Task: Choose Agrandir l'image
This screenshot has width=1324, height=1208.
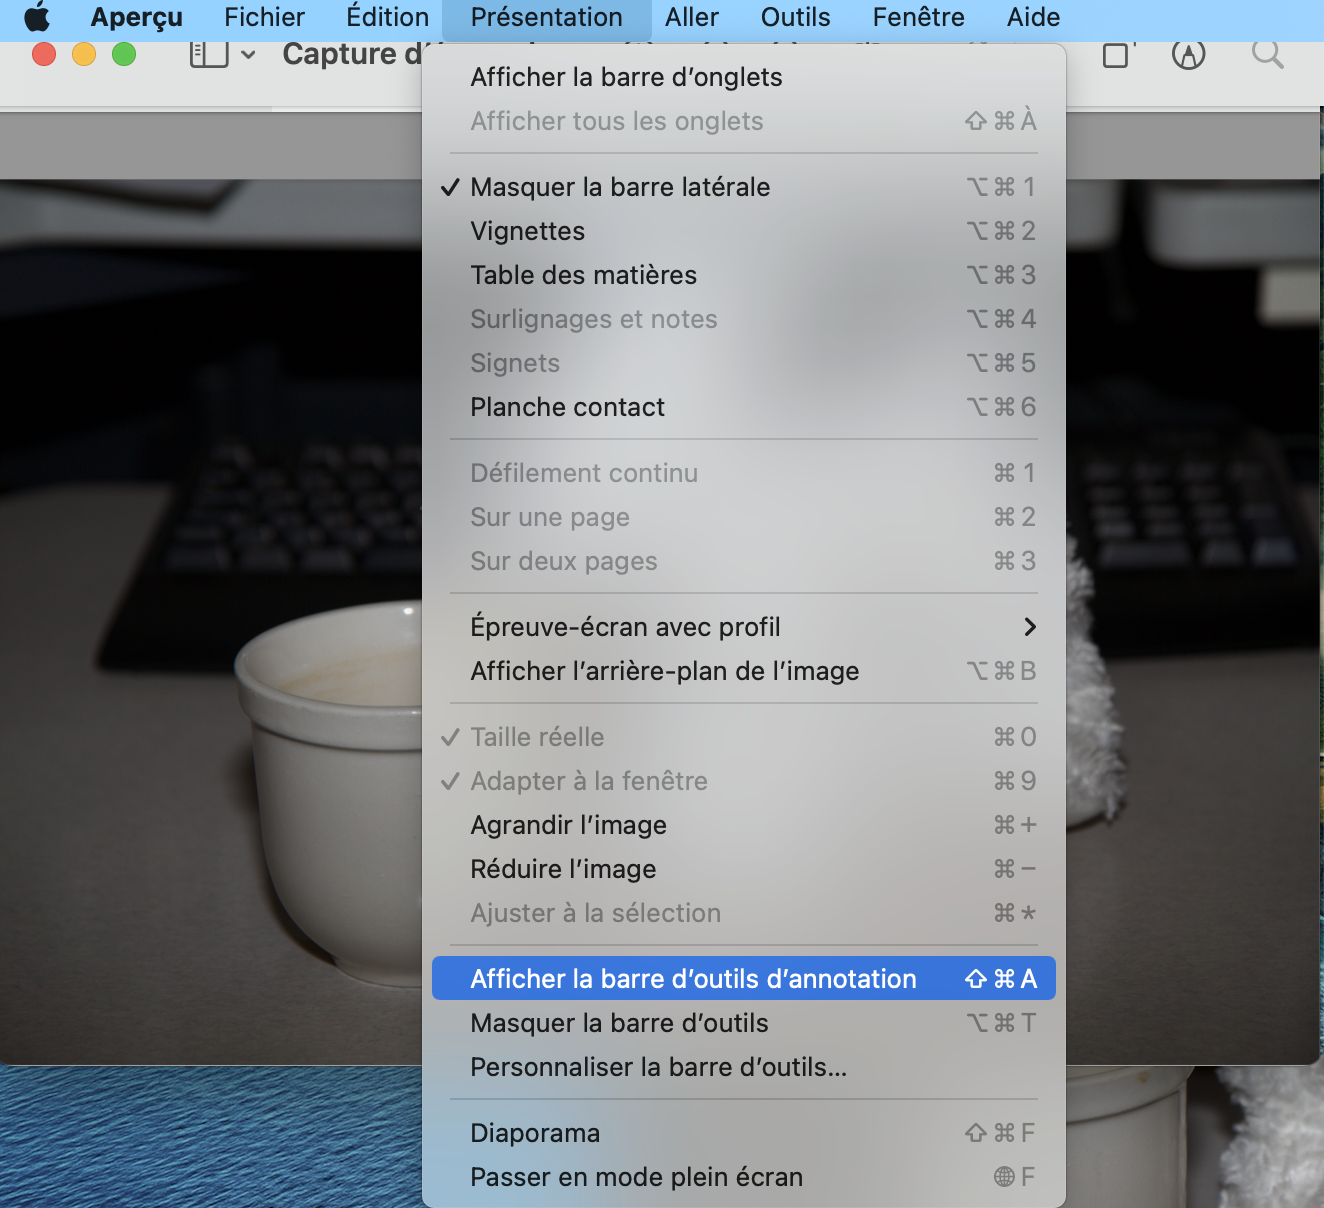Action: pyautogui.click(x=744, y=825)
